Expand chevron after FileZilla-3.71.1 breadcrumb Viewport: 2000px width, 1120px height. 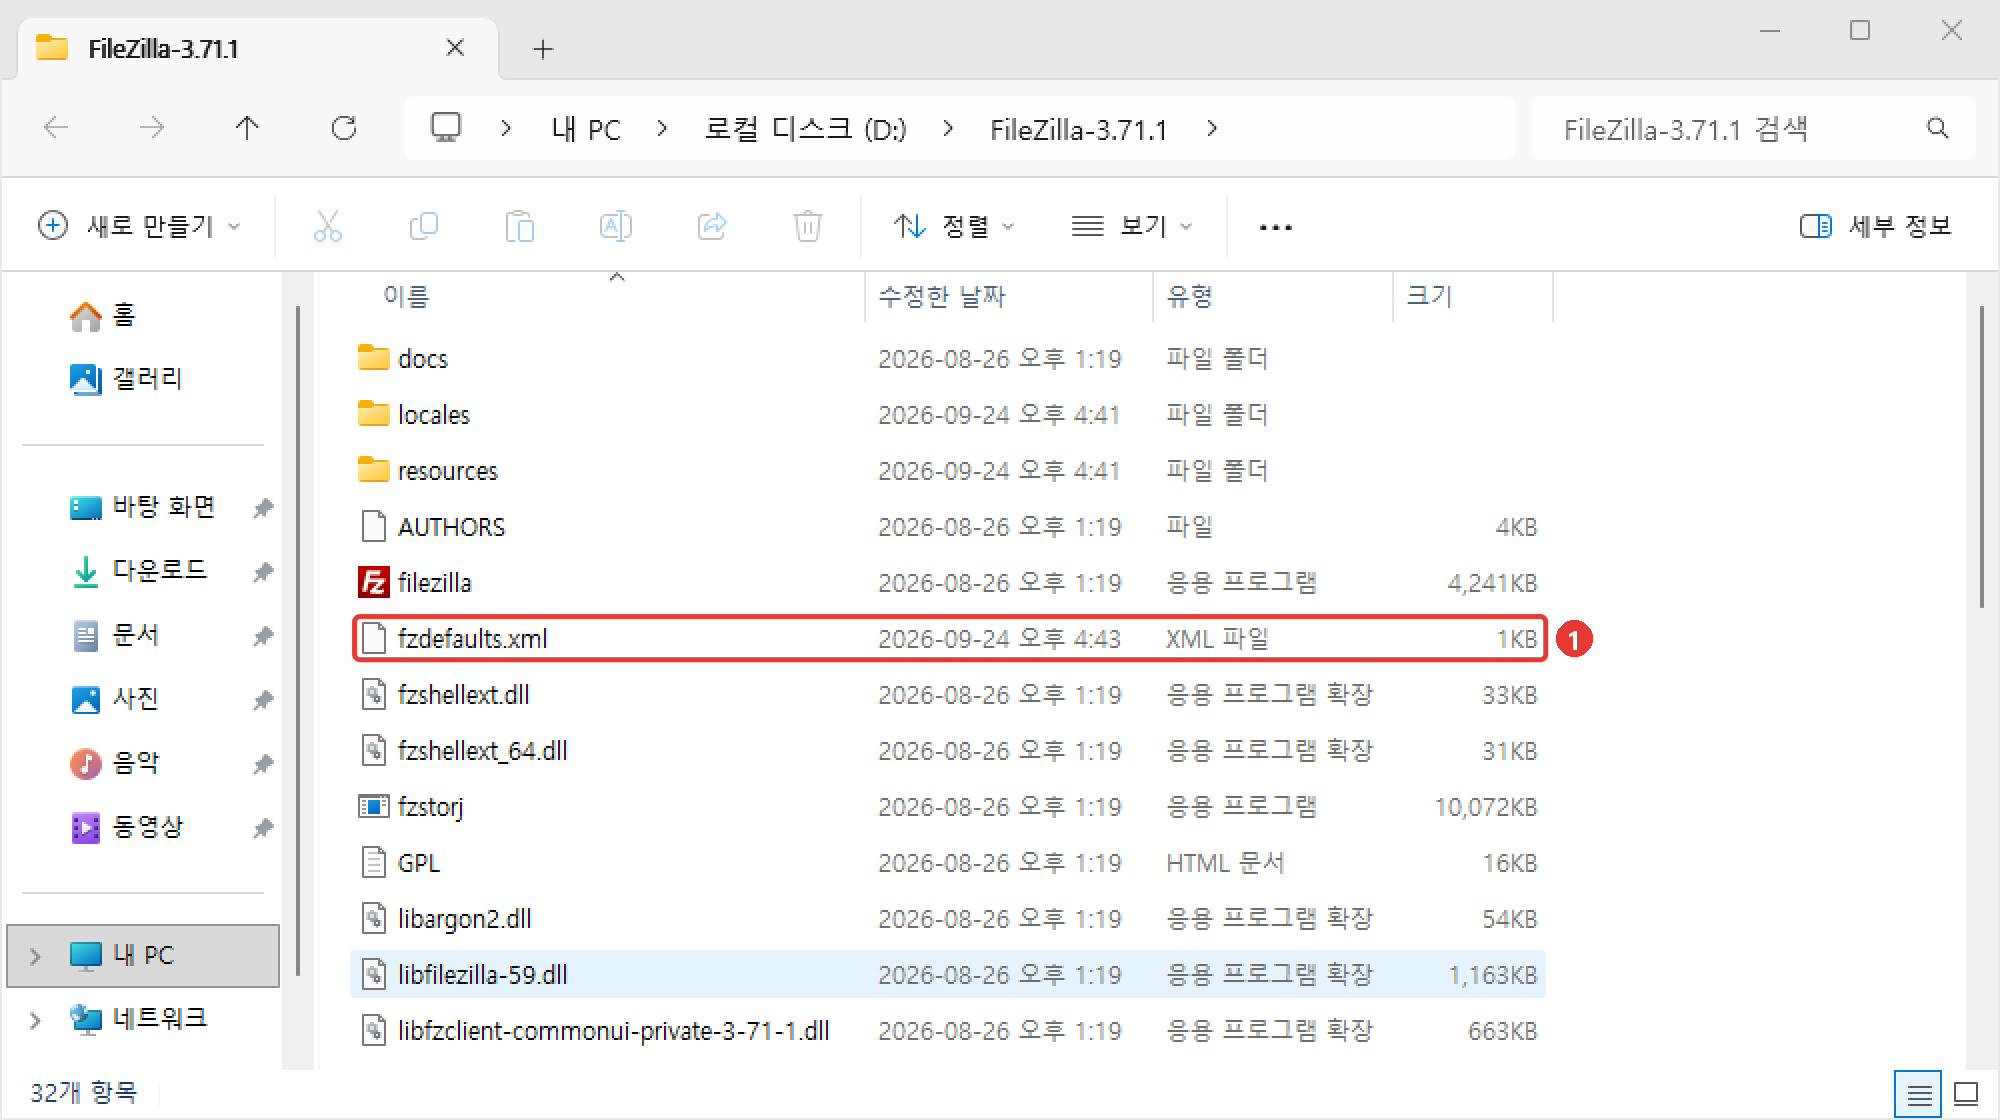(x=1212, y=128)
